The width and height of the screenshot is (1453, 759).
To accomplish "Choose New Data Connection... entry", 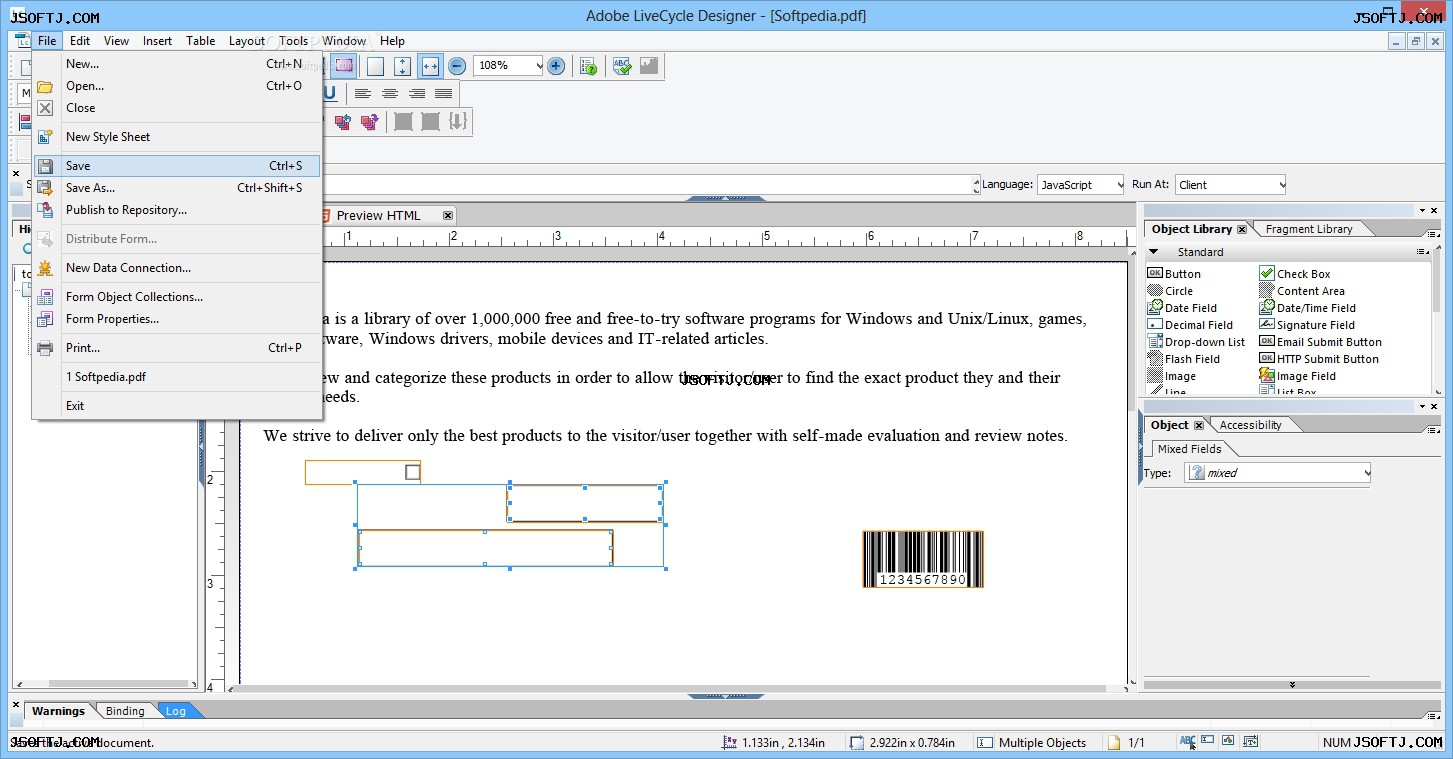I will point(177,268).
